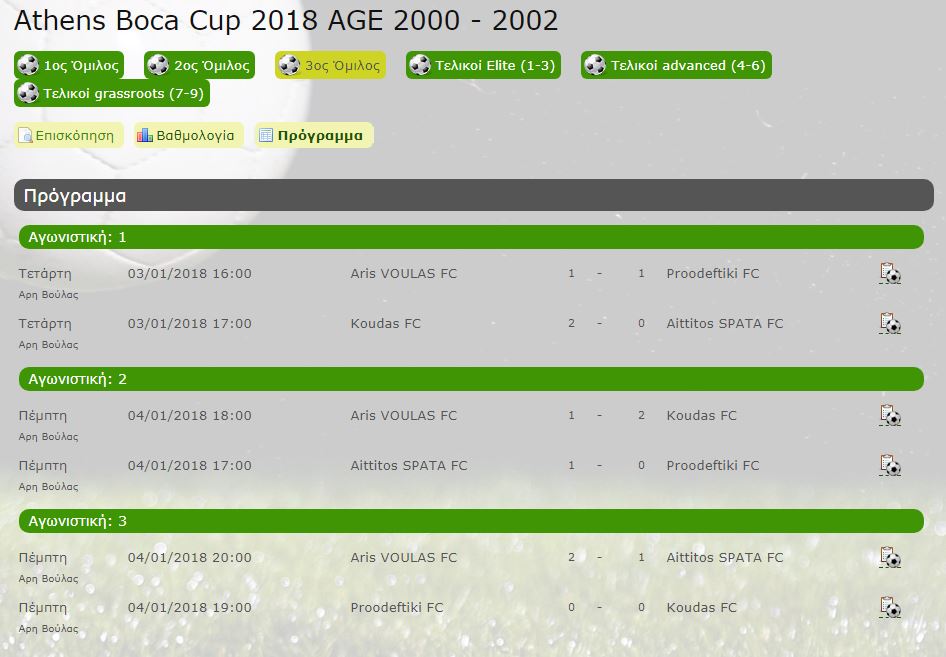Click the Αγωνιστική: 2 header bar
Image resolution: width=946 pixels, height=657 pixels.
coord(471,379)
